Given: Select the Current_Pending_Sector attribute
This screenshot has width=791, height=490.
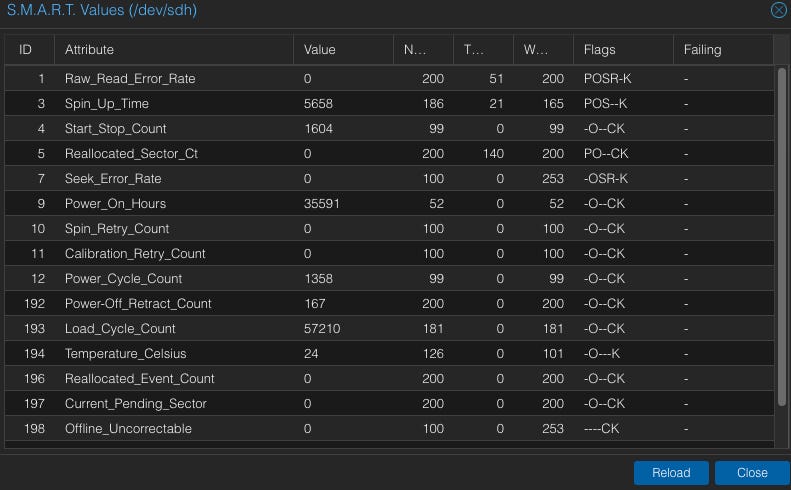Looking at the screenshot, I should tap(136, 403).
